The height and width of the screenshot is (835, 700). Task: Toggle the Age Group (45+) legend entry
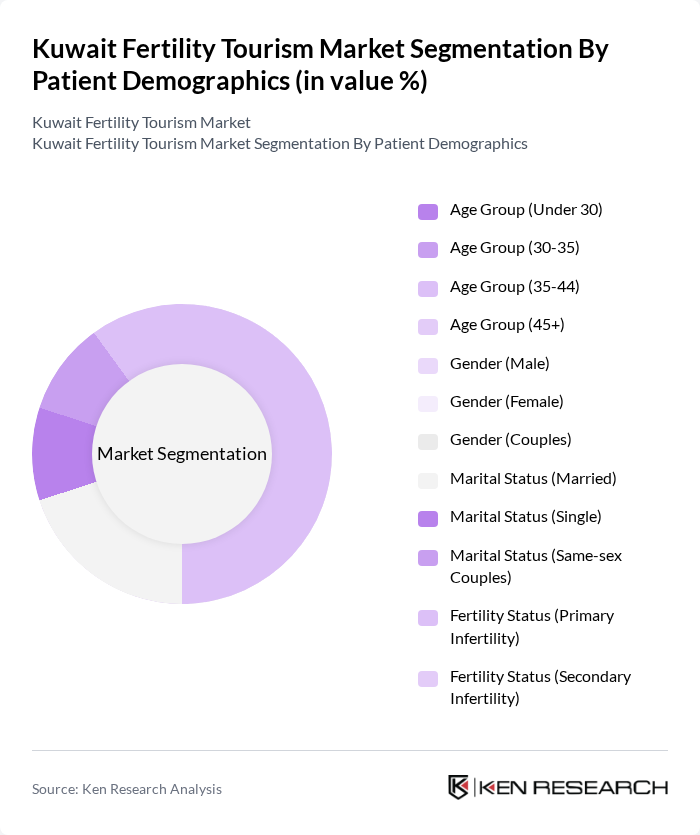pos(507,325)
